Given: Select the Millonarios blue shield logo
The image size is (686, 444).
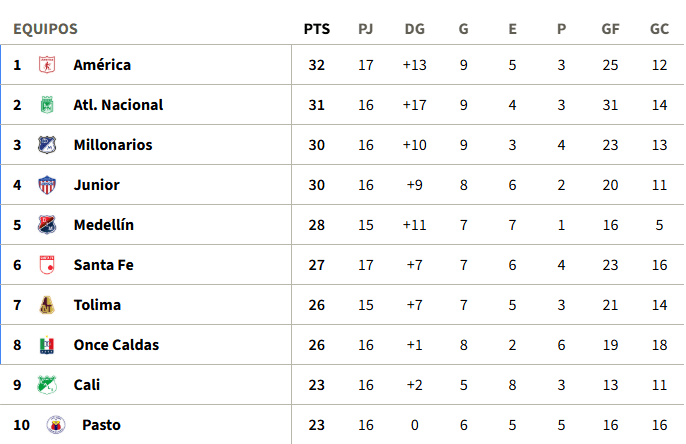Looking at the screenshot, I should coord(47,145).
